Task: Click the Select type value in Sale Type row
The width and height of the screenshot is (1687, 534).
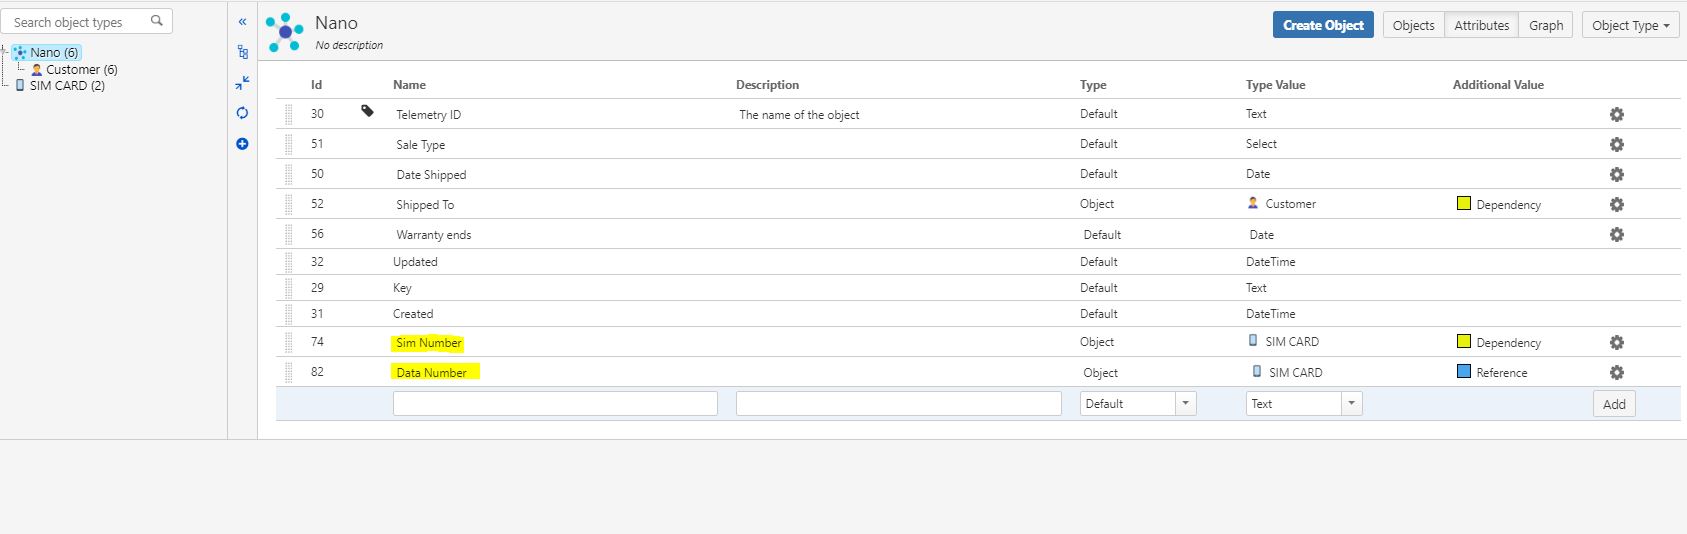Action: pos(1261,143)
